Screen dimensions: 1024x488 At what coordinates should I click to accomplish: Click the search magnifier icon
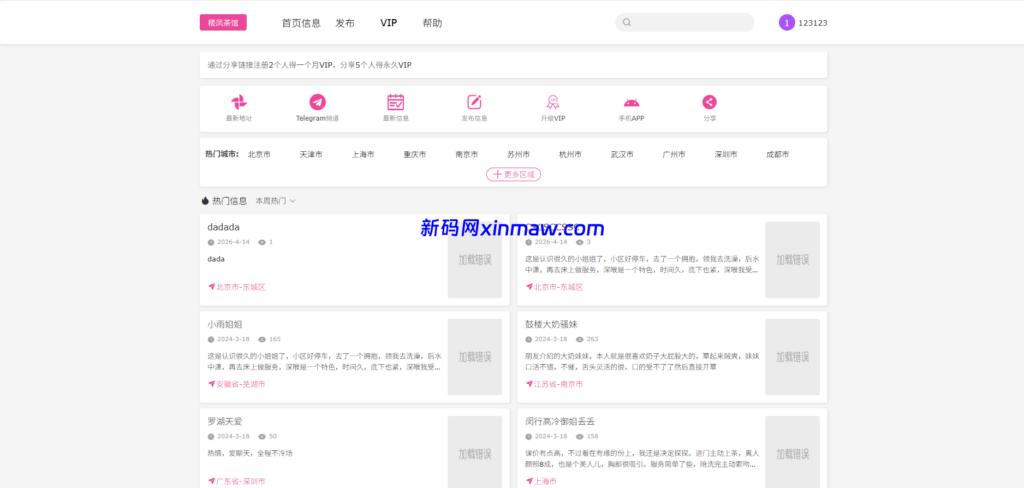click(x=627, y=22)
